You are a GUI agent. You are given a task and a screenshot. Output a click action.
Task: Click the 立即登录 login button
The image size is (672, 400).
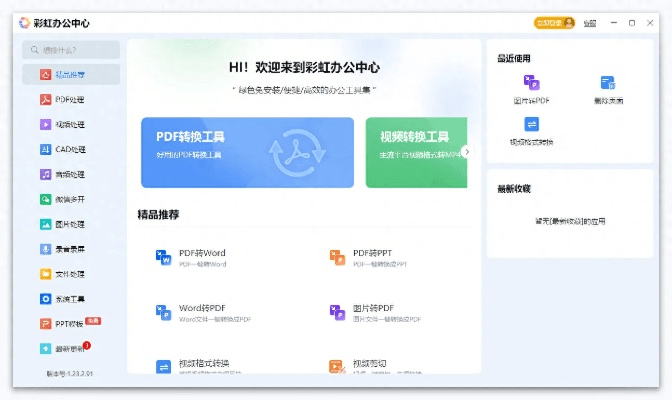click(x=554, y=23)
